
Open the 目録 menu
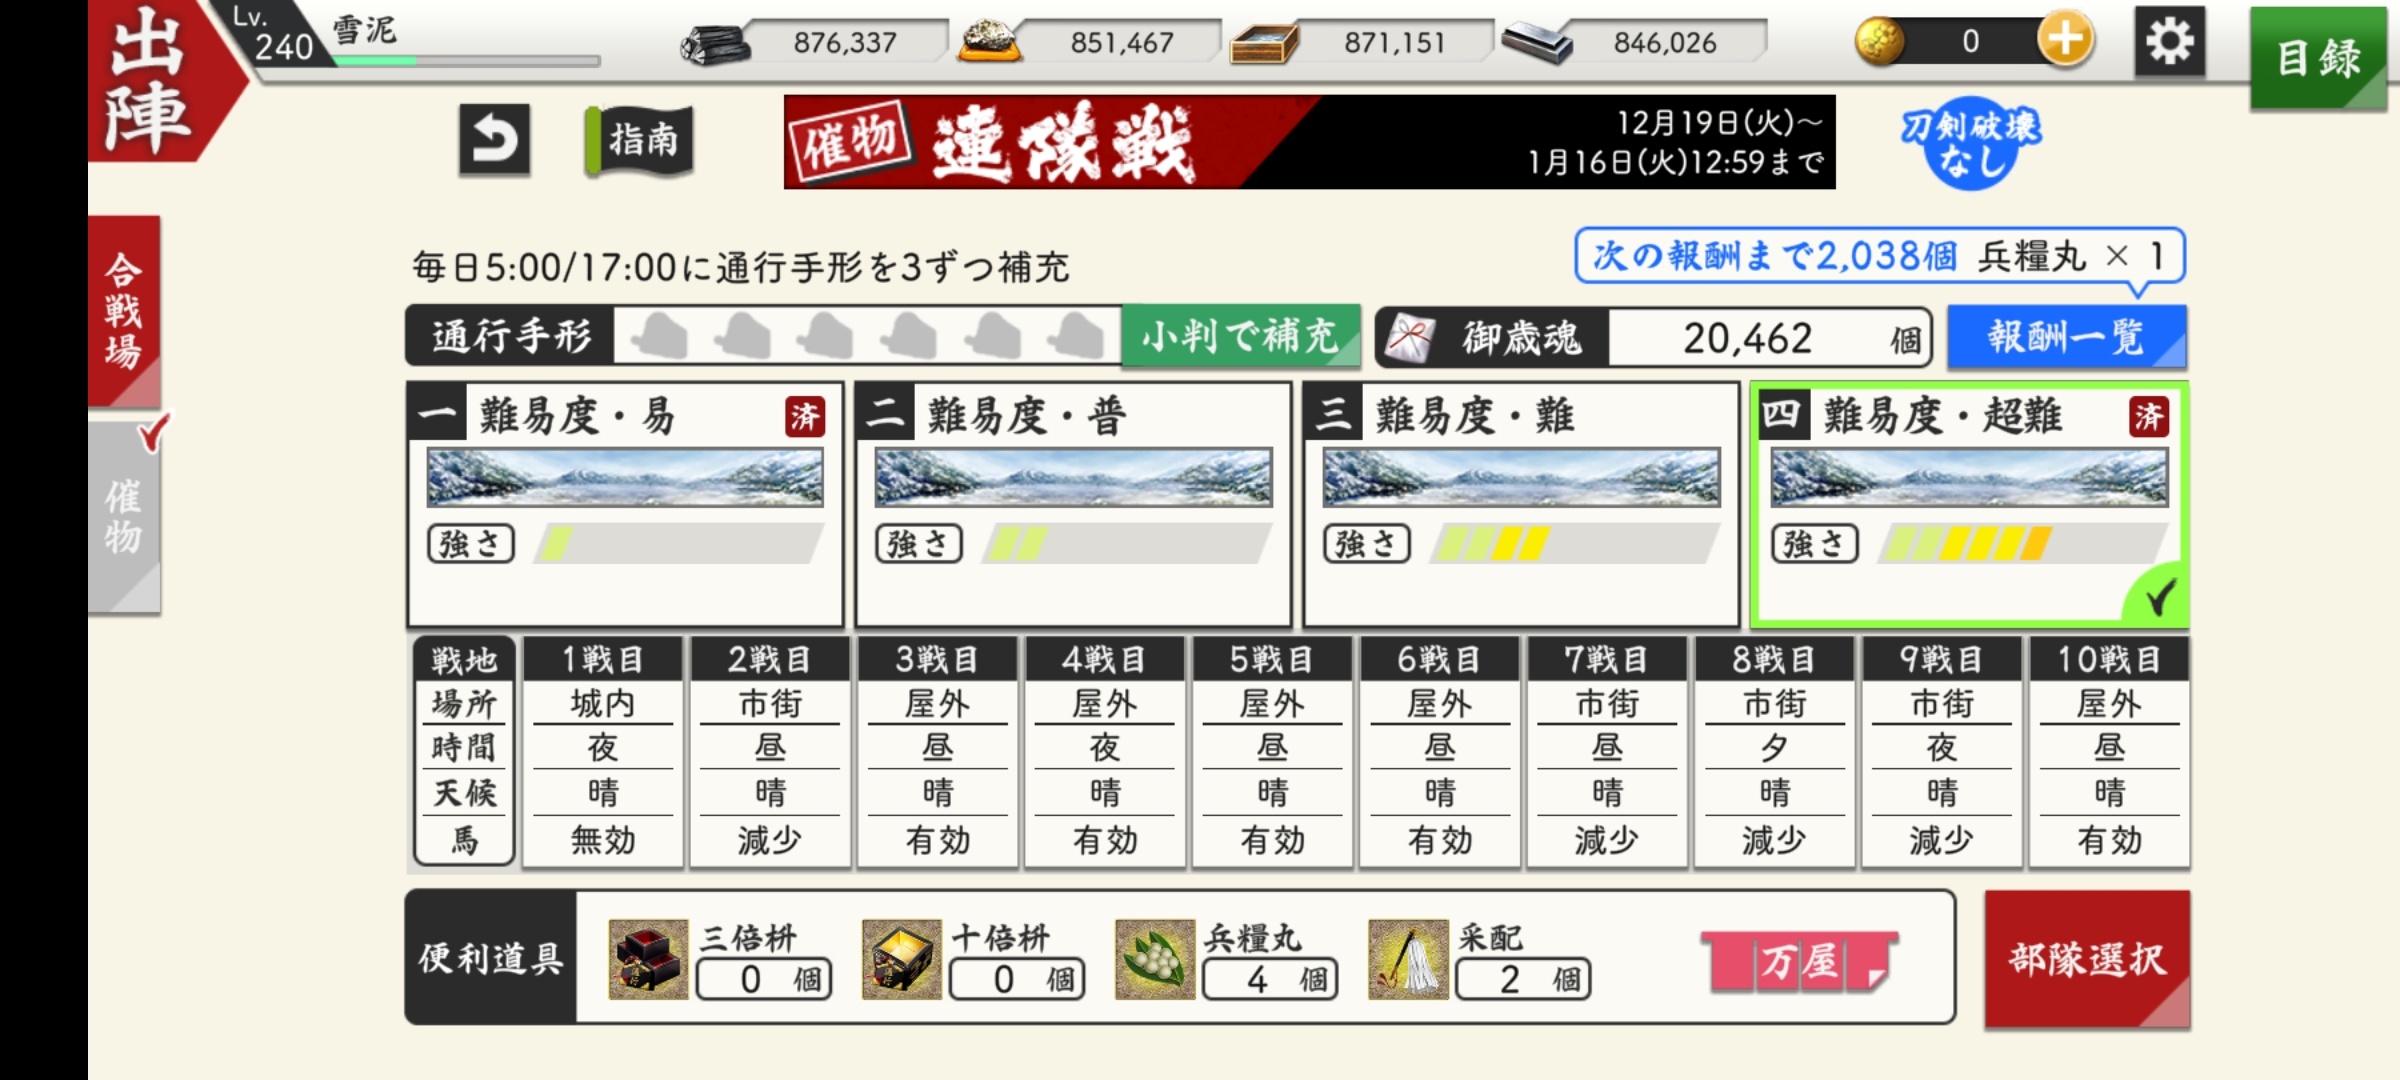coord(2319,57)
